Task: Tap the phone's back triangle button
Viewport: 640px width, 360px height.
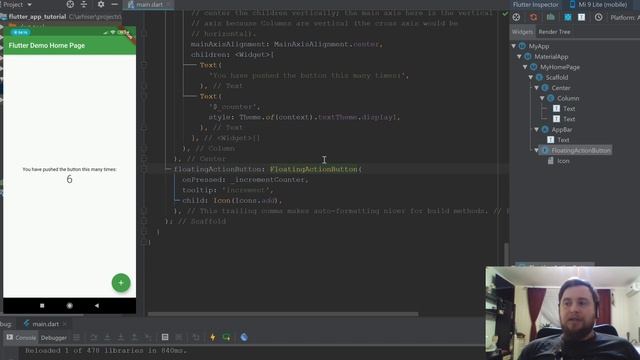Action: point(96,305)
